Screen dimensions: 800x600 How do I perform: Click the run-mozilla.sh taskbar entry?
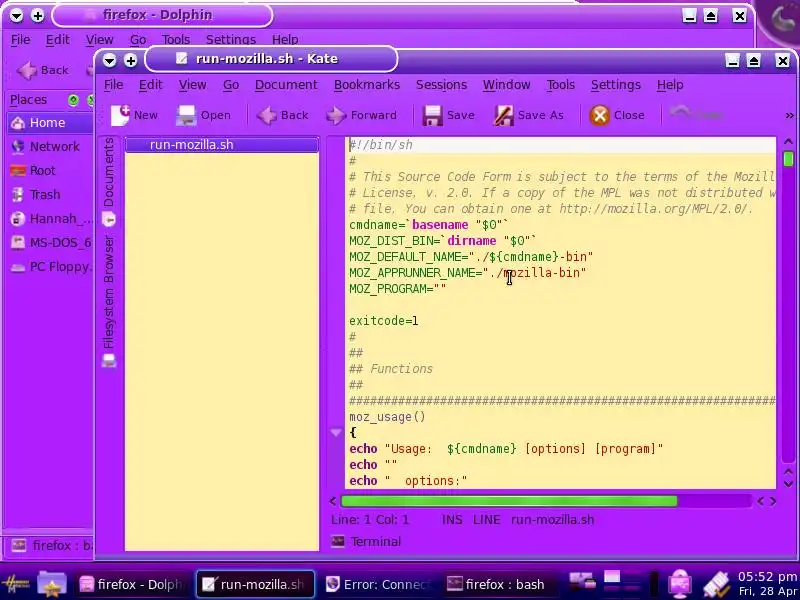click(255, 584)
